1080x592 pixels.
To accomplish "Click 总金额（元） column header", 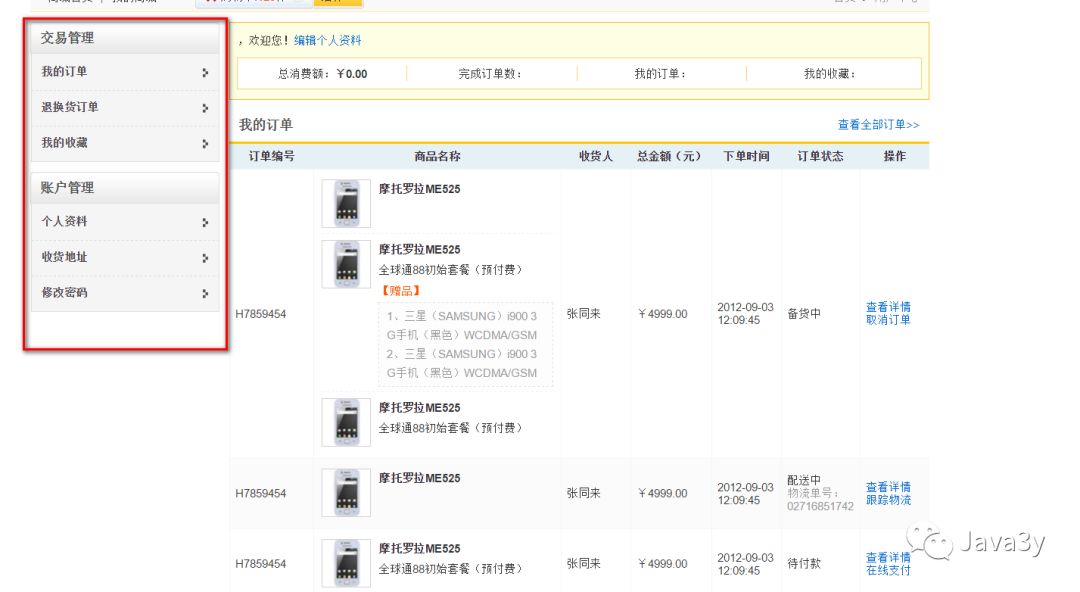I will tap(669, 156).
